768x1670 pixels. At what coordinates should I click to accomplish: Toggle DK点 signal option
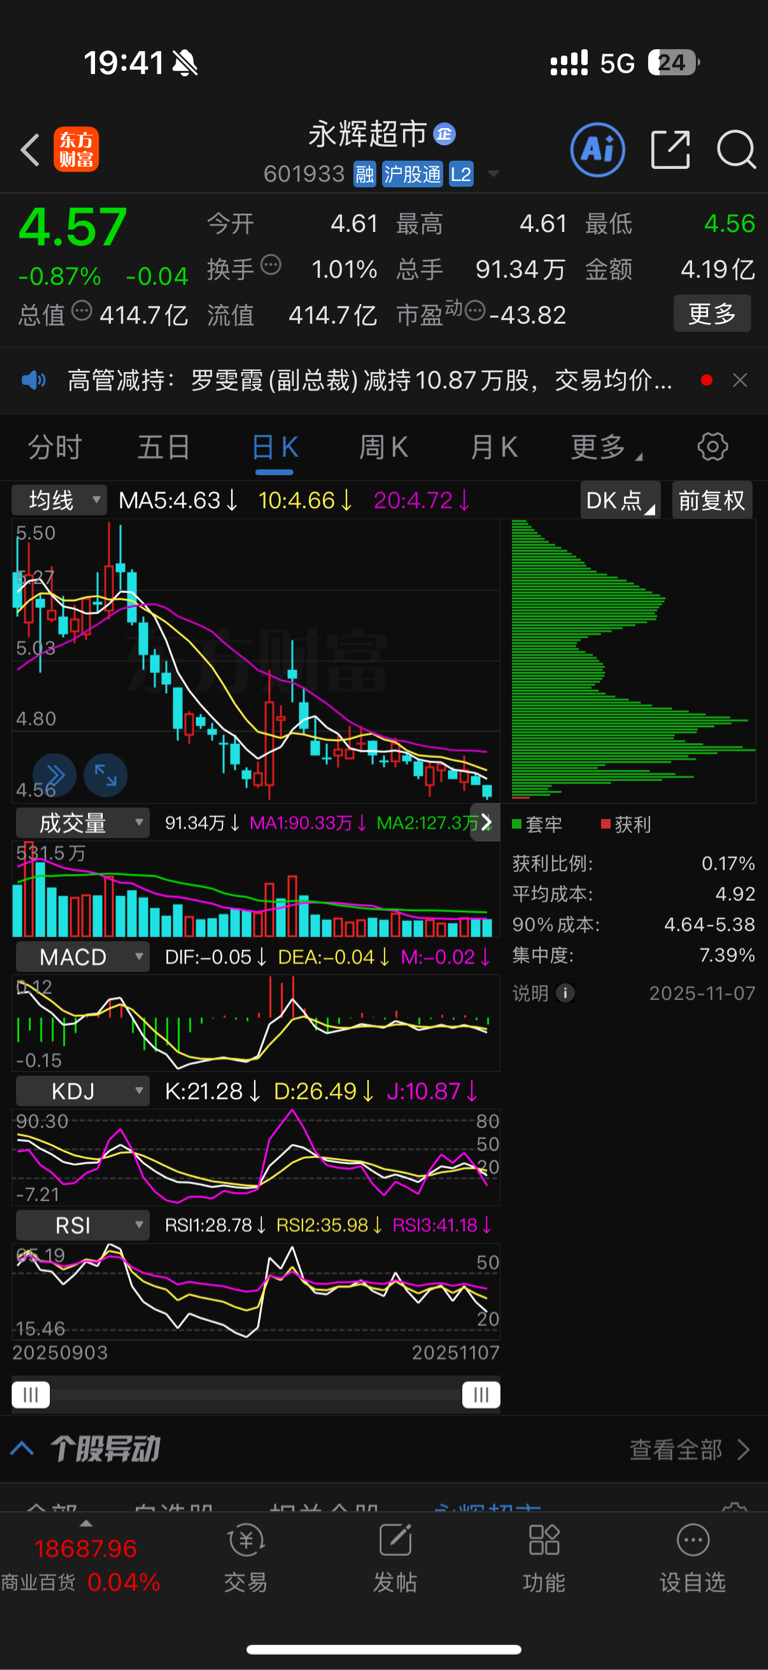pyautogui.click(x=620, y=500)
